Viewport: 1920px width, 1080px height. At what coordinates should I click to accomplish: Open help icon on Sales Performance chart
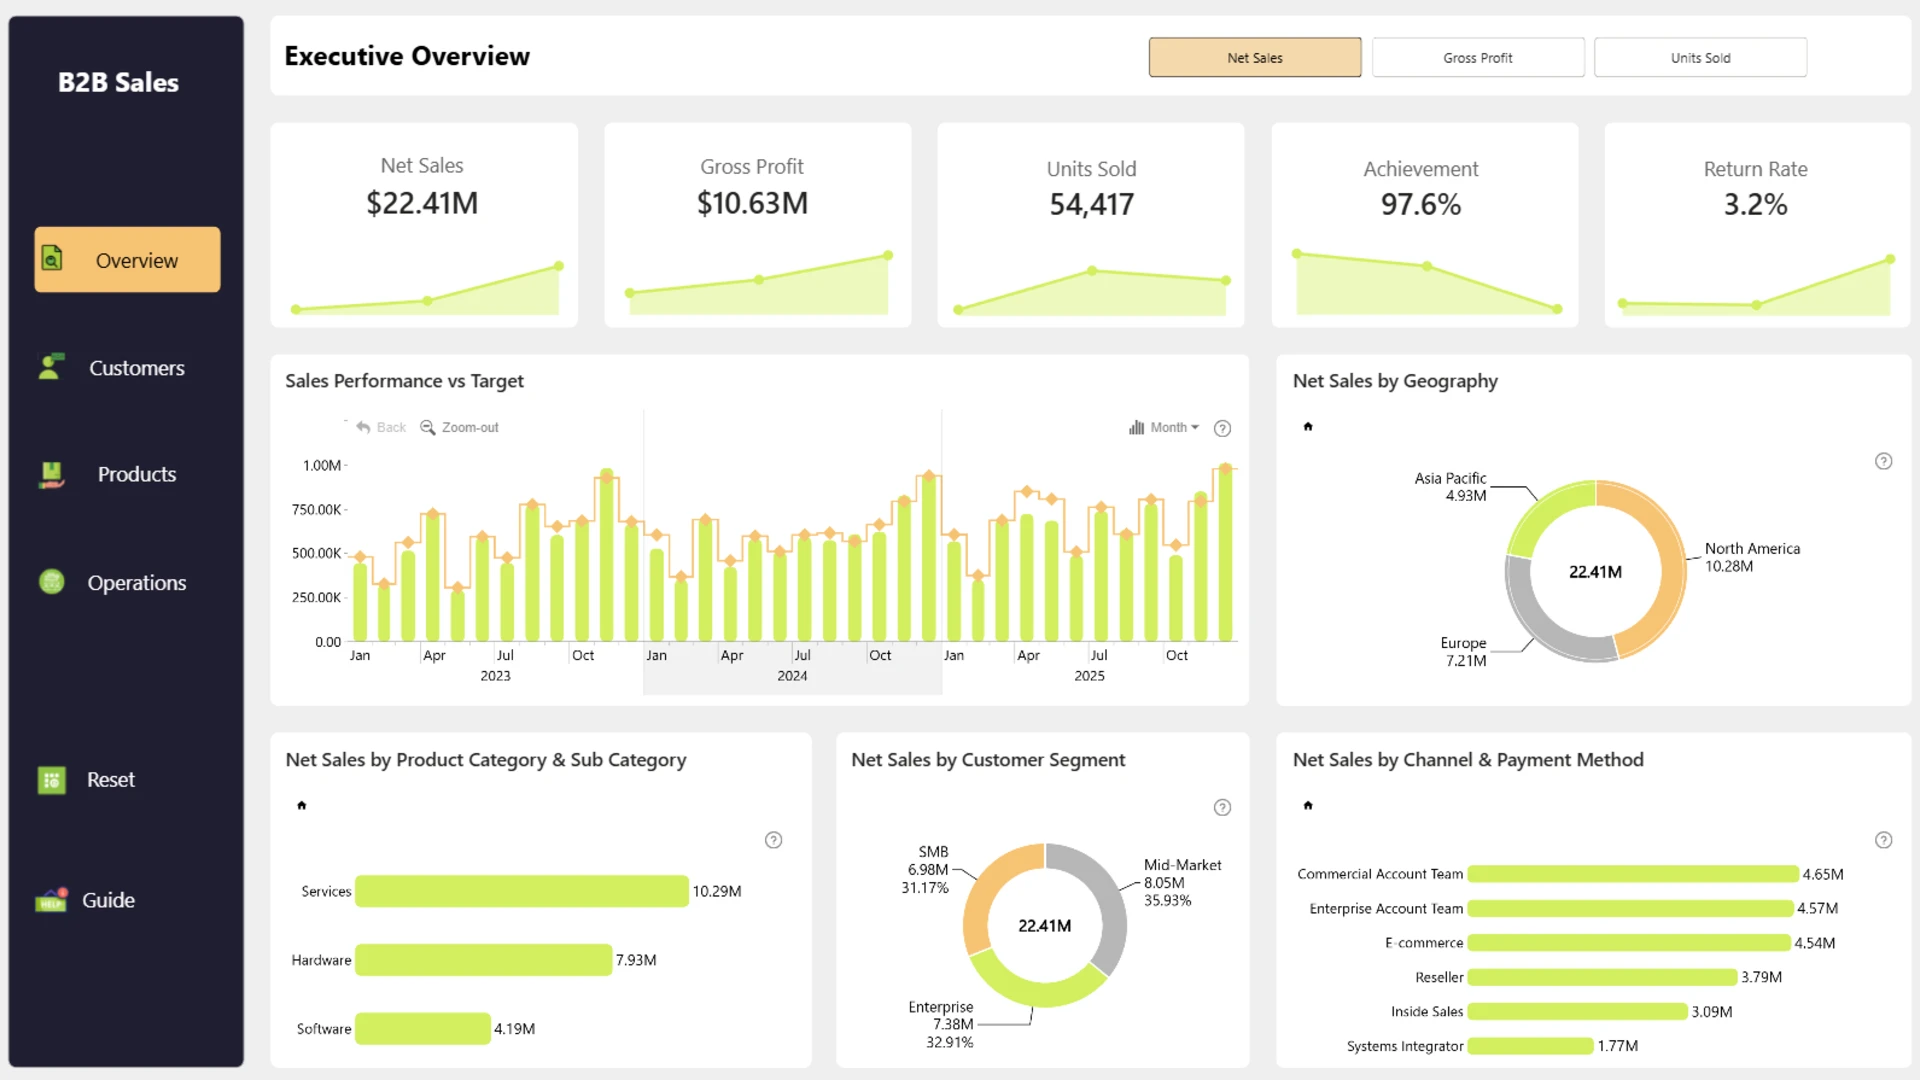click(1222, 428)
